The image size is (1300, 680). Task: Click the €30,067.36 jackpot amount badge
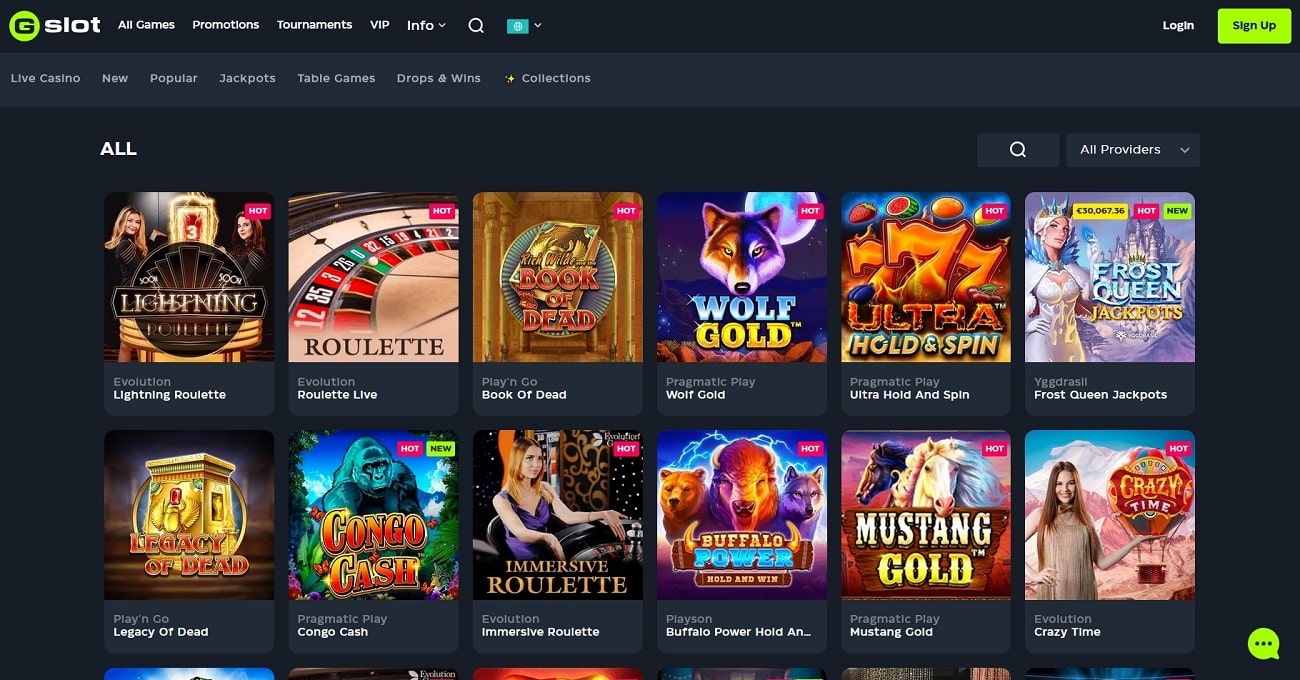1100,211
